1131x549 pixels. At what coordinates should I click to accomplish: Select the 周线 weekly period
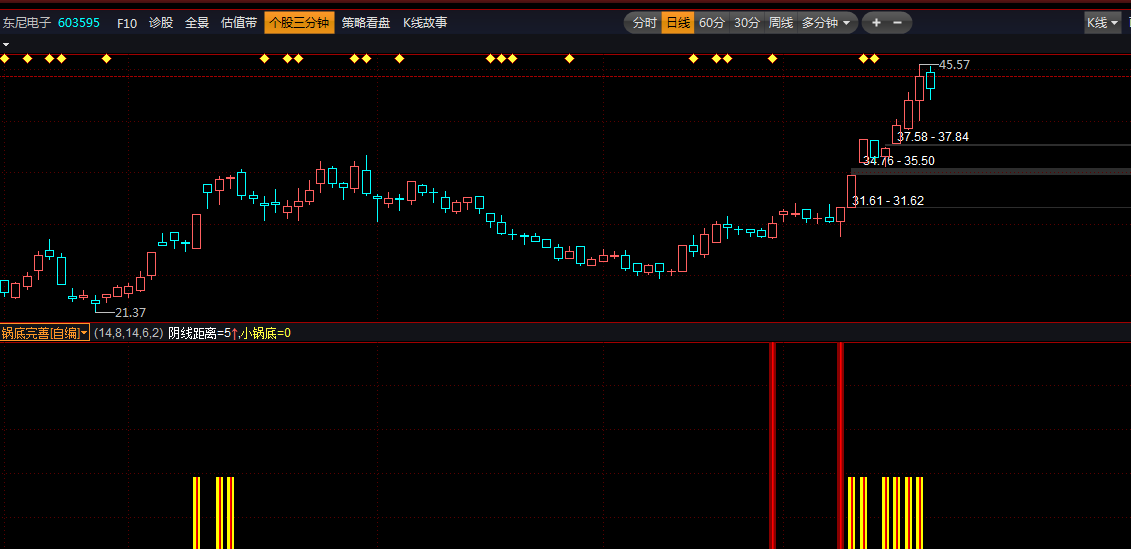tap(780, 23)
